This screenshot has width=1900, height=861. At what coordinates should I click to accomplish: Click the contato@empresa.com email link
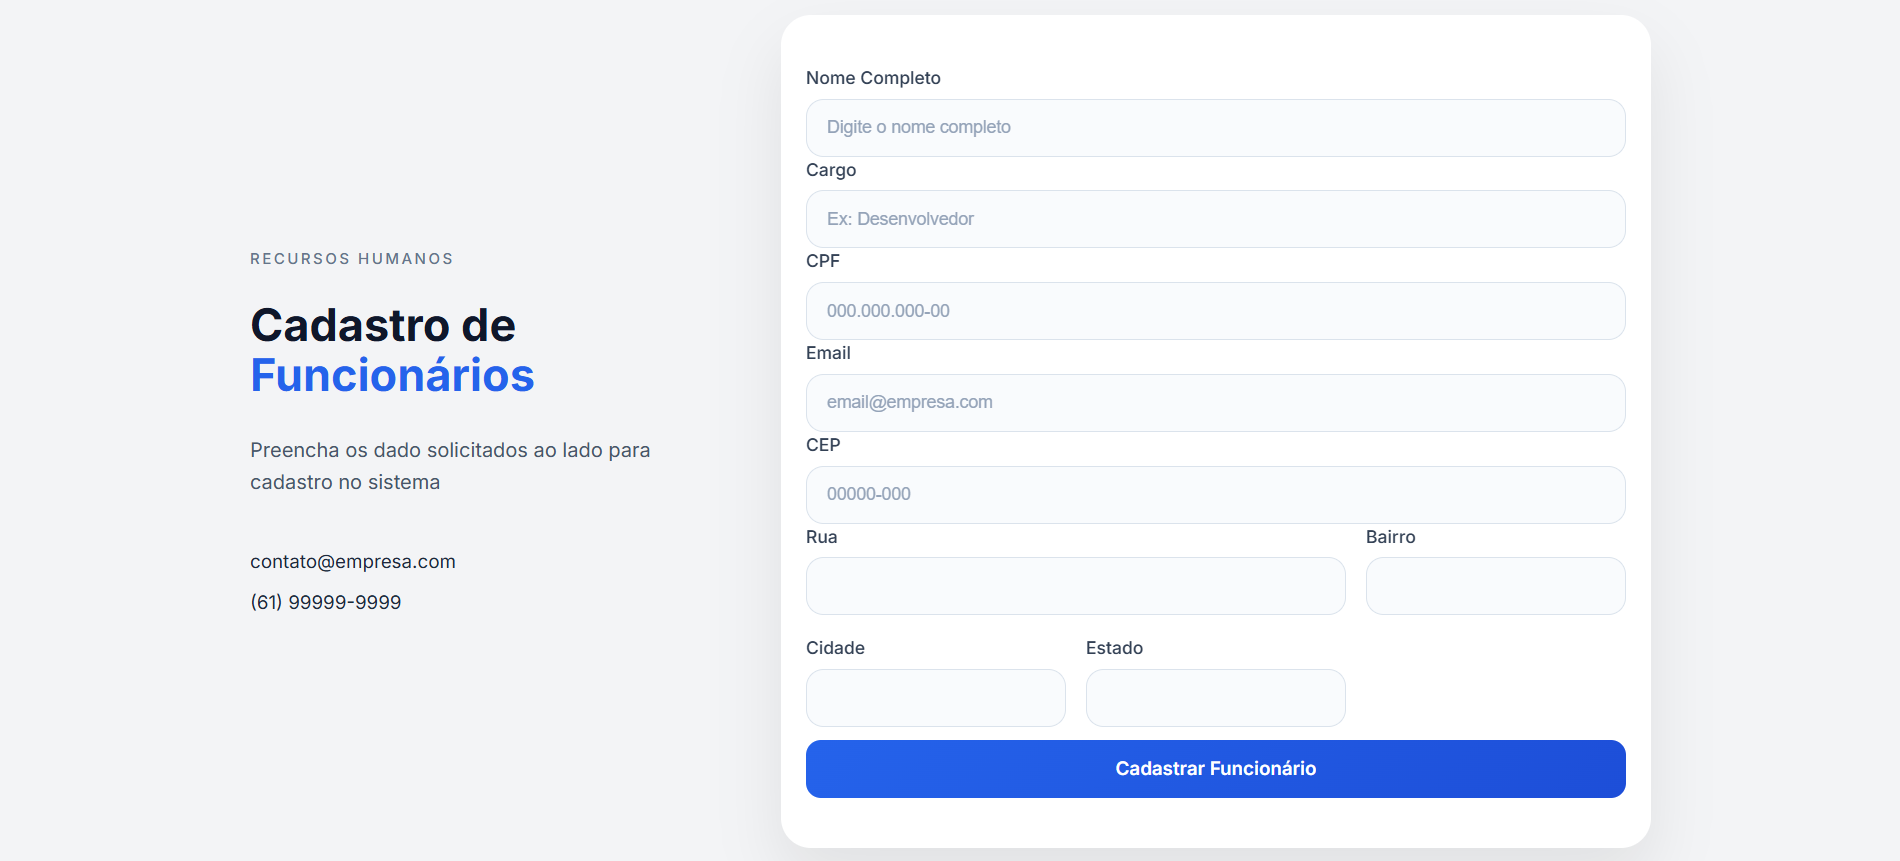point(353,562)
